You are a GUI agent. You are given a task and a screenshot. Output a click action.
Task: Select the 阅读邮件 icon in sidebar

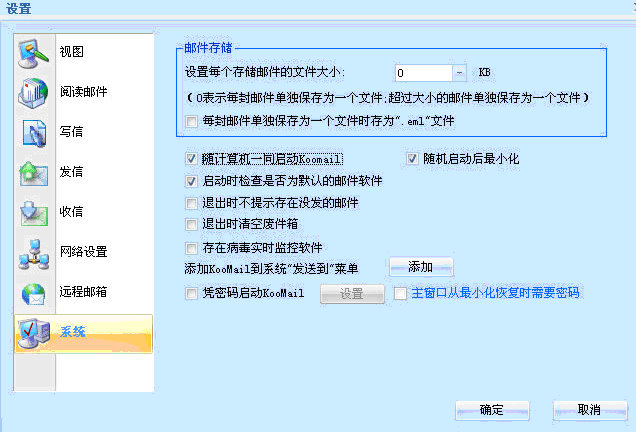pos(33,93)
